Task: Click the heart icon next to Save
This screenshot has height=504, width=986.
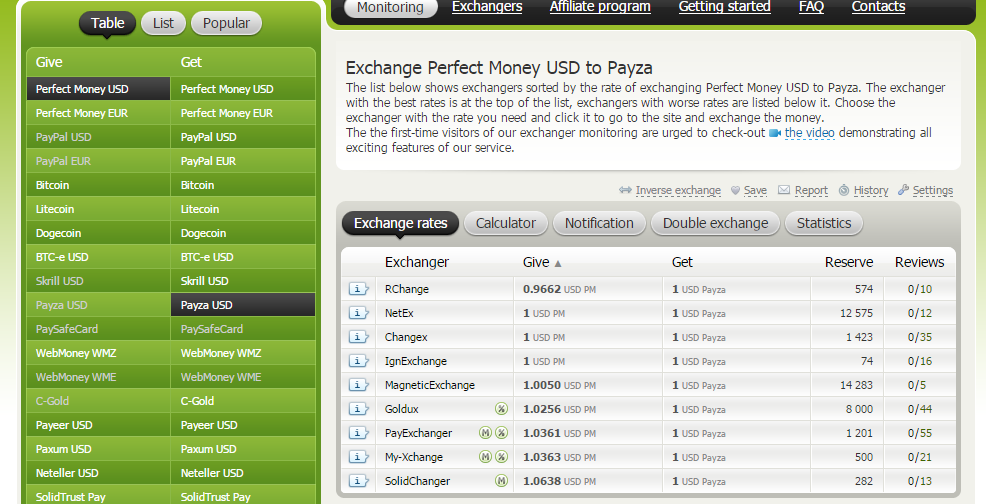Action: click(x=735, y=190)
